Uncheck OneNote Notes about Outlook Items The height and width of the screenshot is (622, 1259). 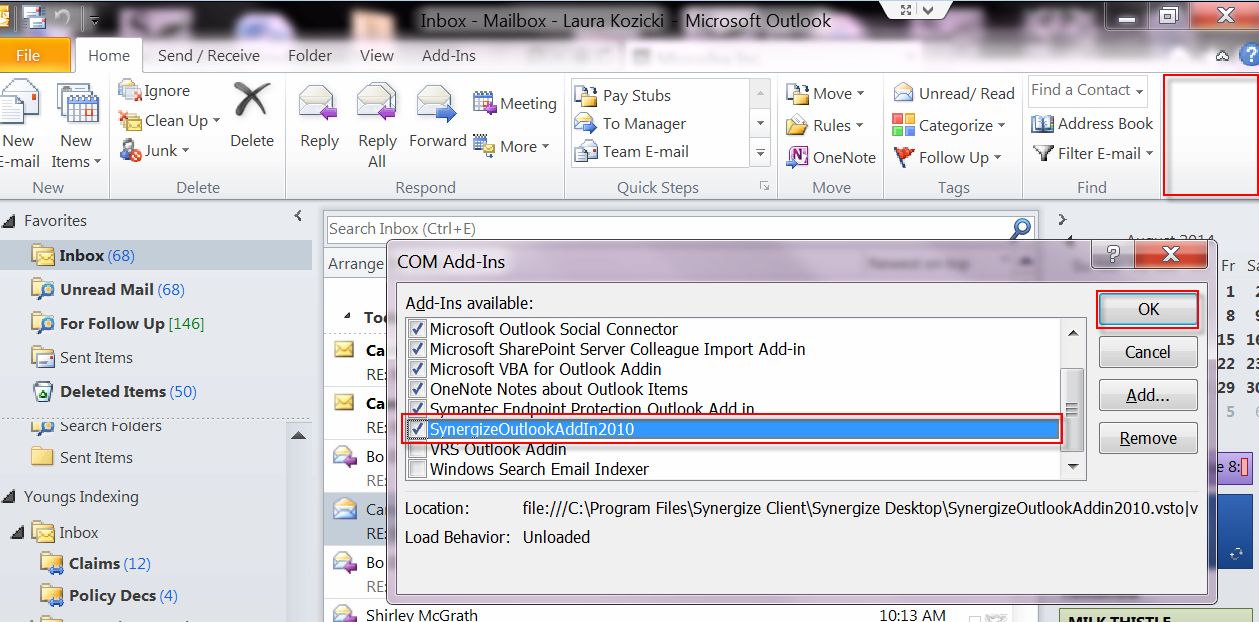417,389
